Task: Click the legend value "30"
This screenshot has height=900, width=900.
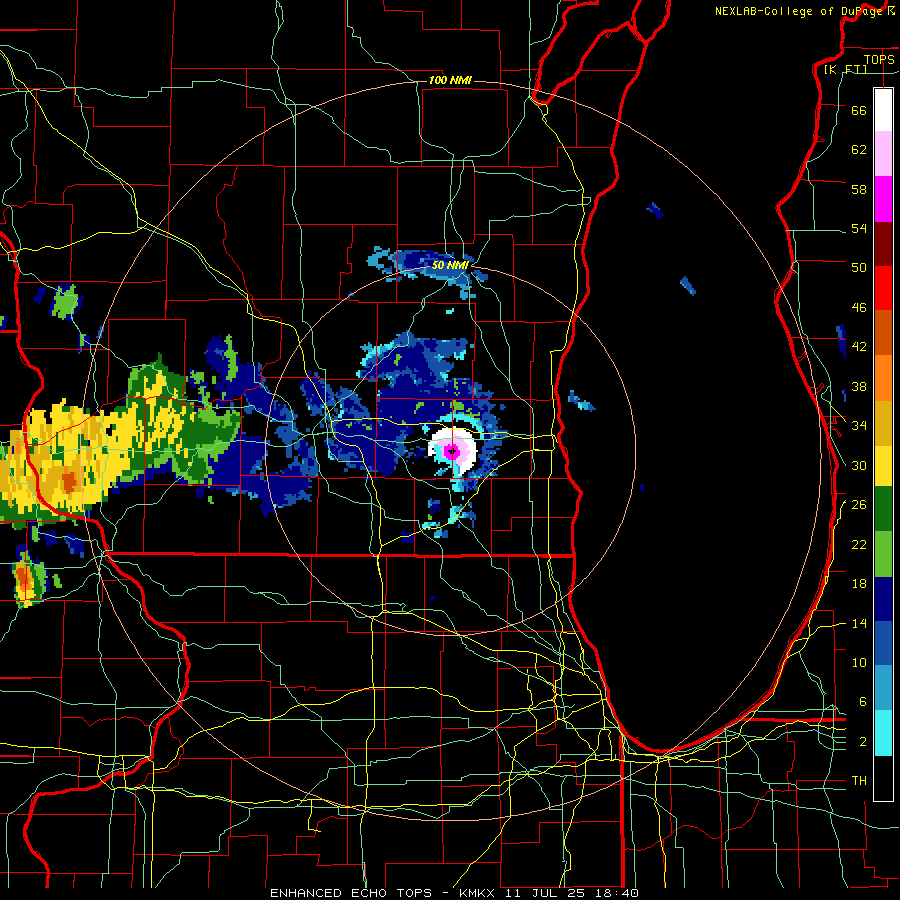Action: [x=859, y=465]
